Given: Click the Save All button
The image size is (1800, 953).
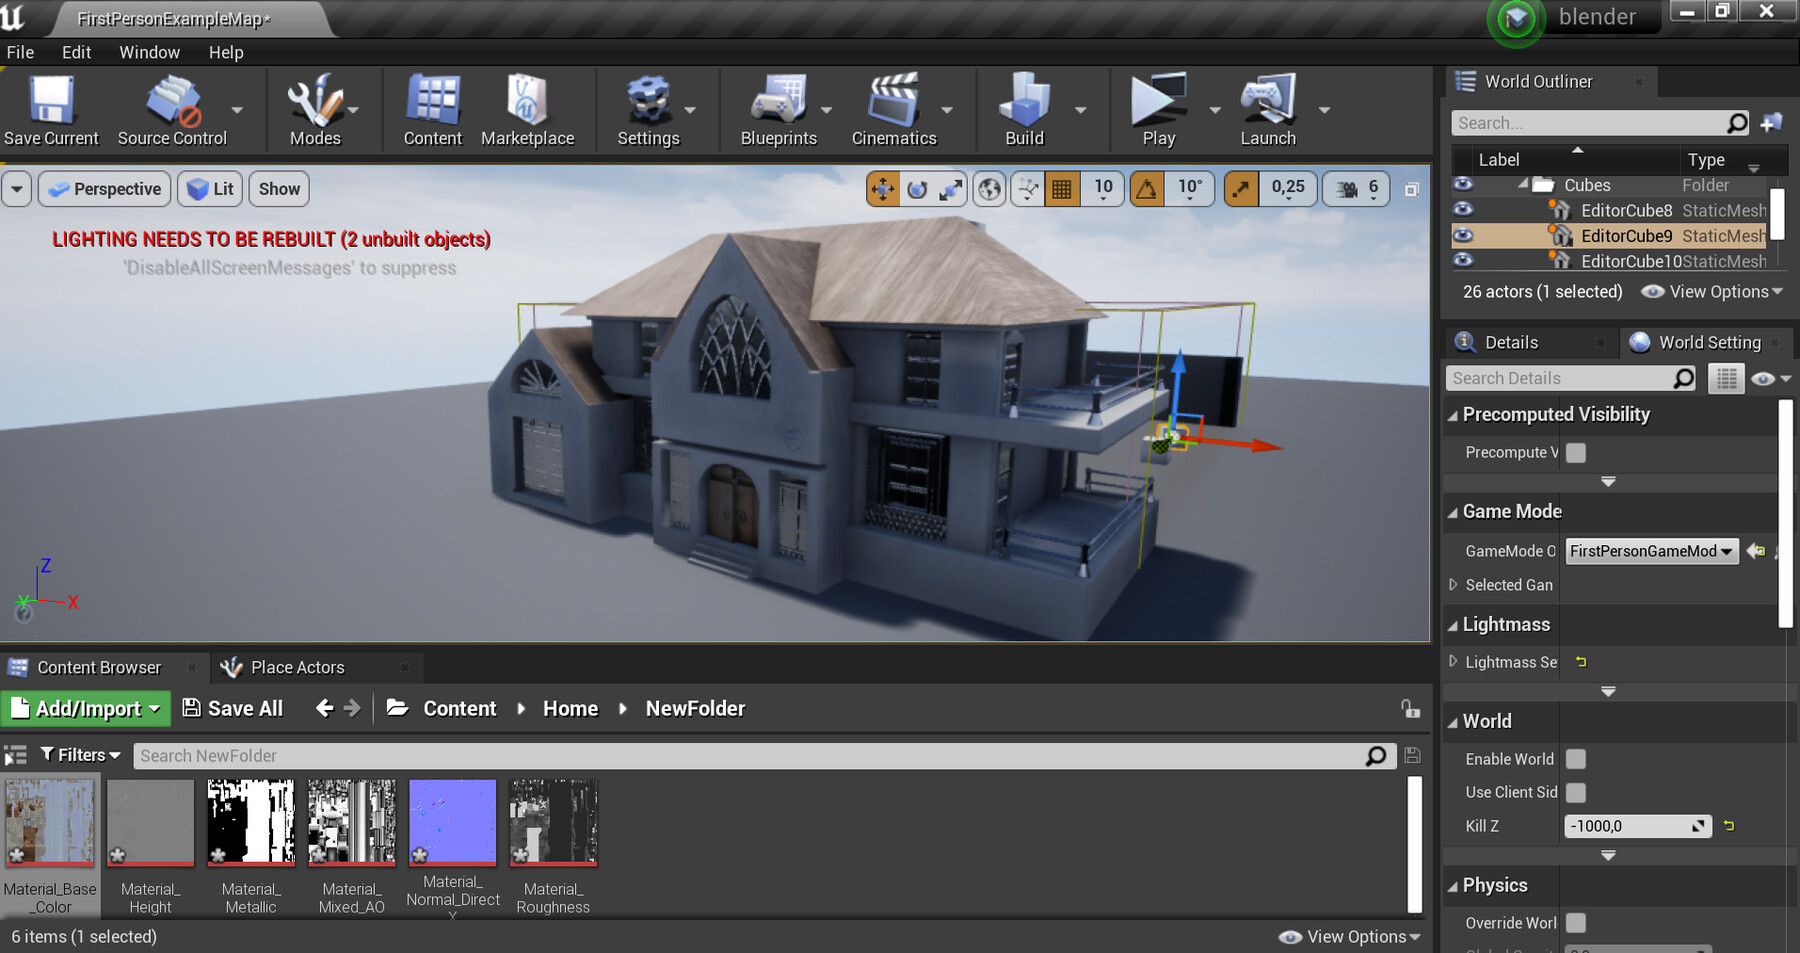Looking at the screenshot, I should [x=232, y=708].
